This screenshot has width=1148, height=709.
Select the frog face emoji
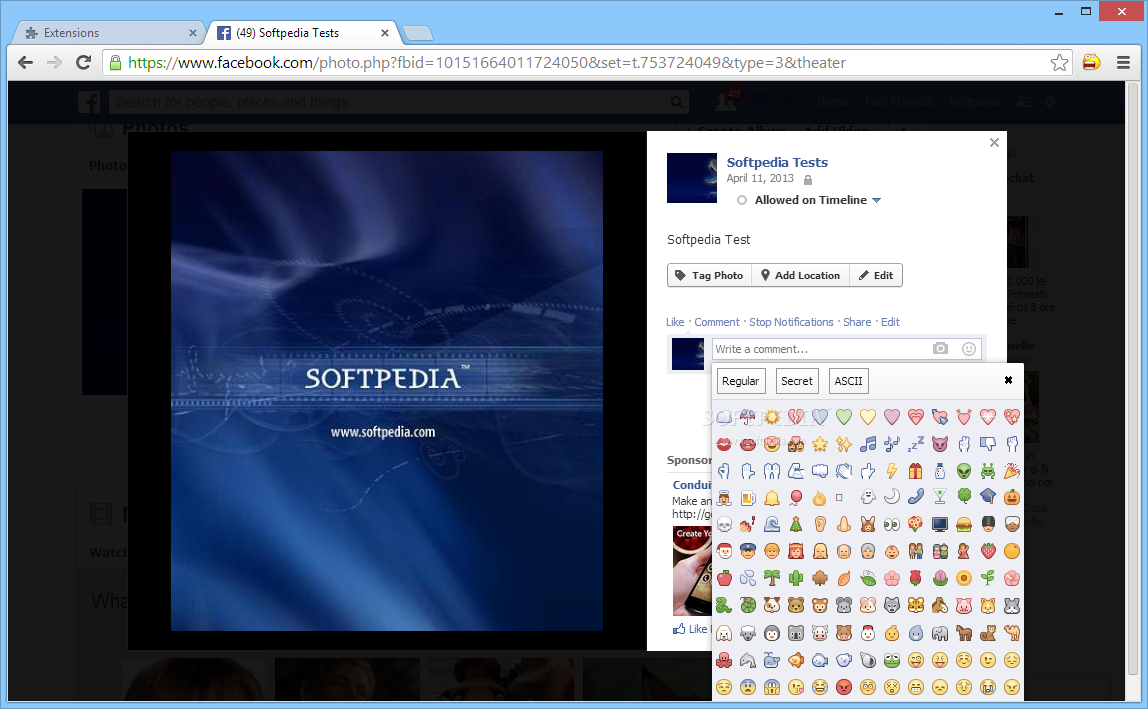tap(892, 660)
